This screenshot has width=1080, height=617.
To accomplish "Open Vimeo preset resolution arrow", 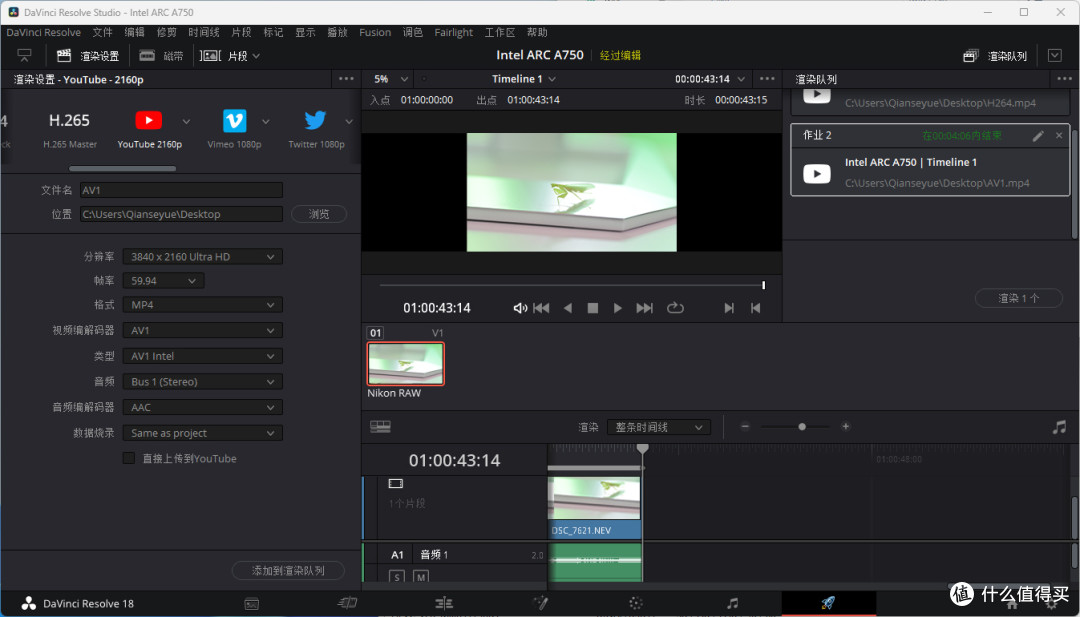I will click(266, 121).
